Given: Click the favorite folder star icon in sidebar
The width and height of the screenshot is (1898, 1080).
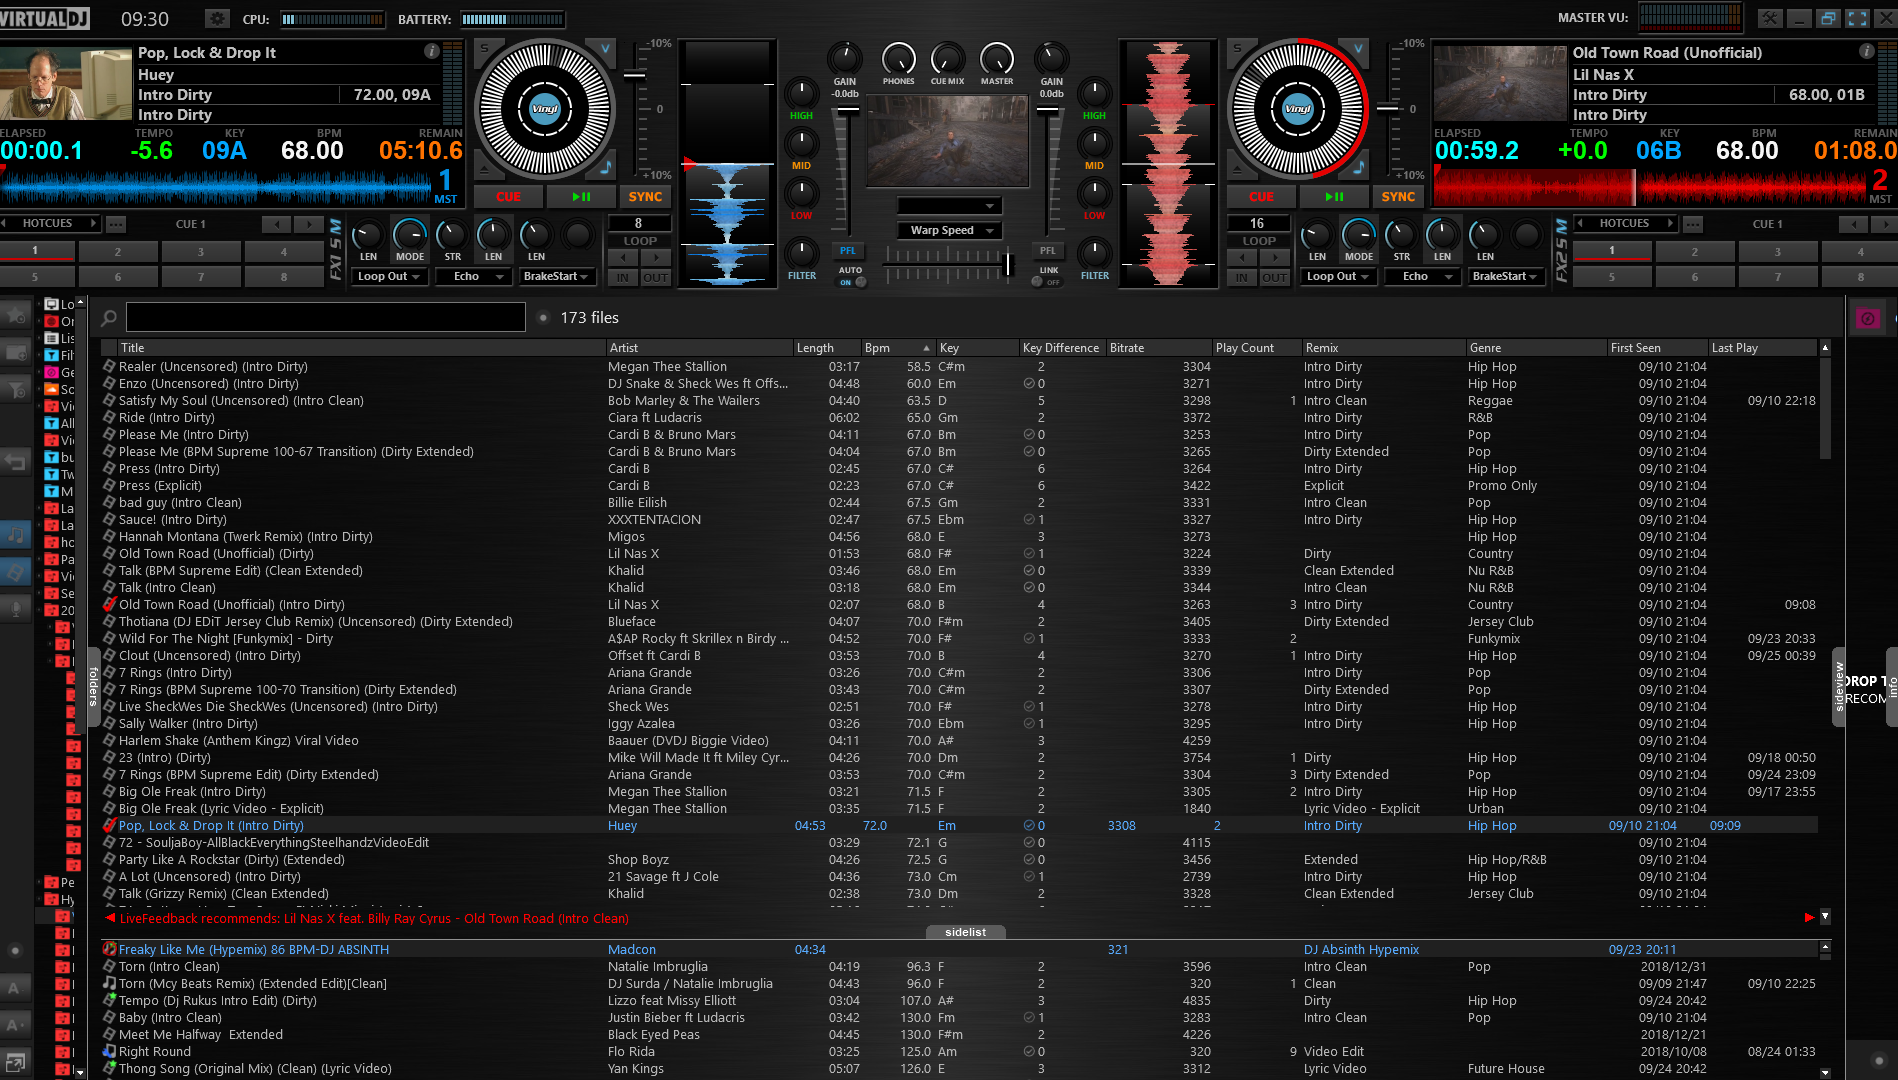Looking at the screenshot, I should pos(15,316).
